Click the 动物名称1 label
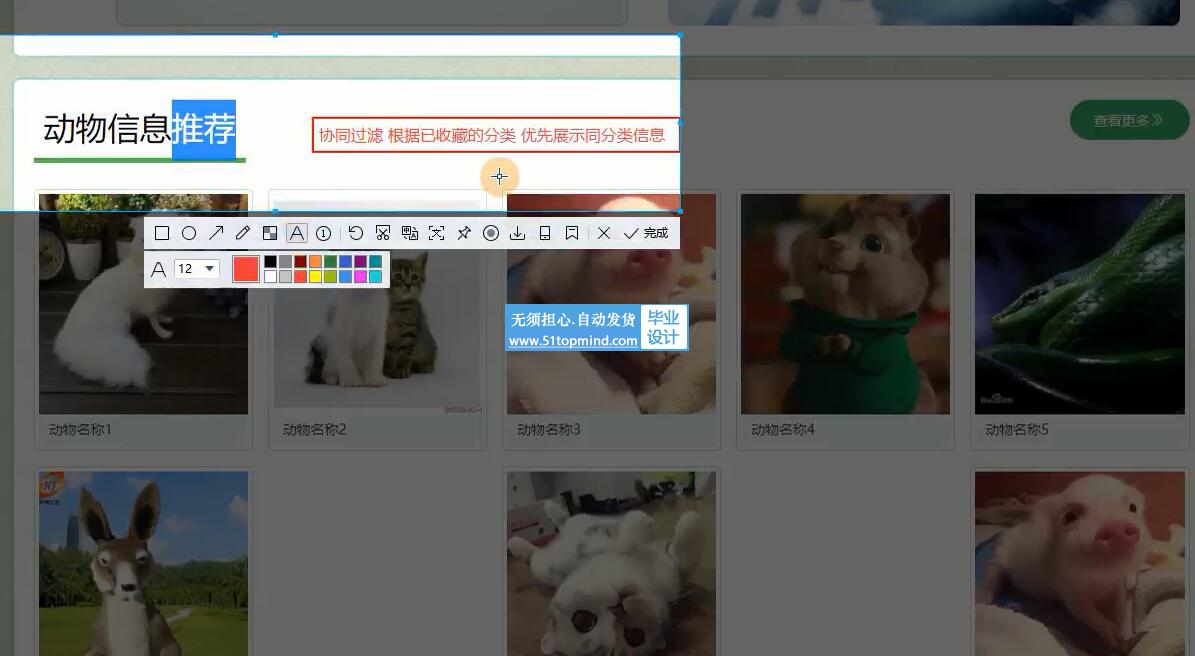Image resolution: width=1195 pixels, height=656 pixels. tap(80, 430)
